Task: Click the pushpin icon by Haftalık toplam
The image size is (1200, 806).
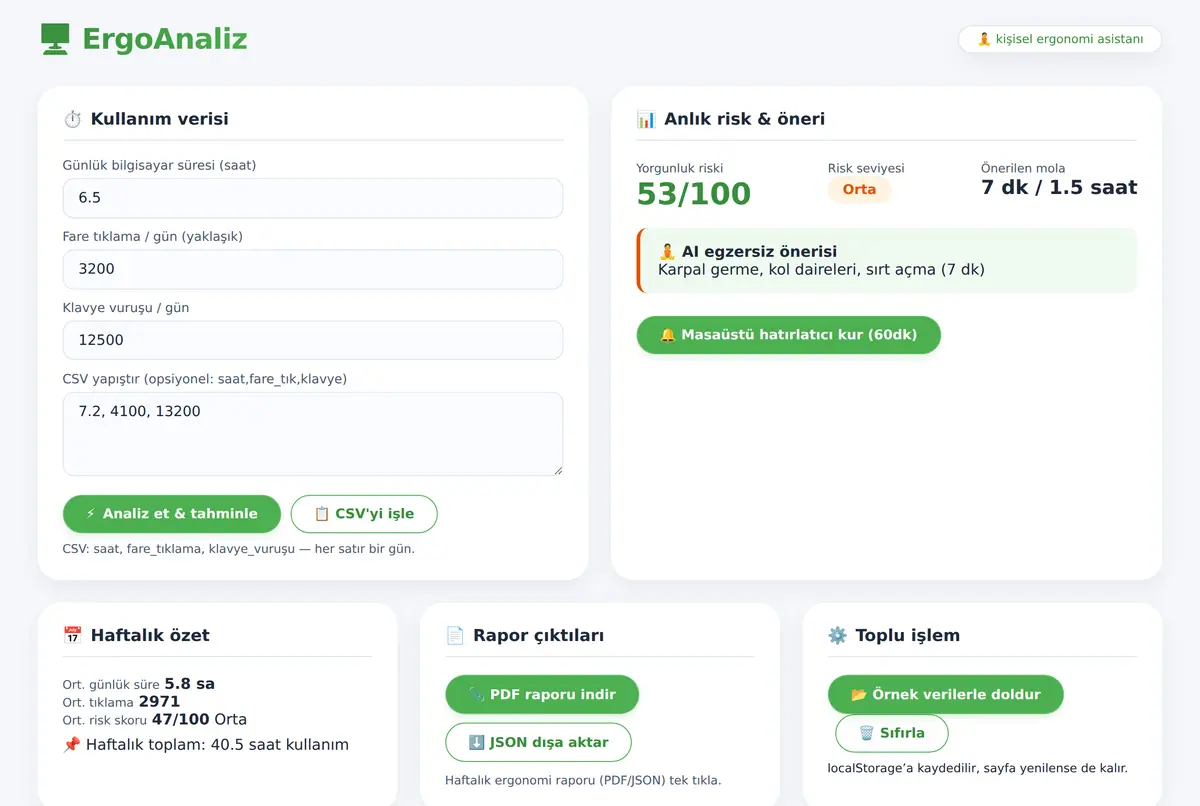Action: (x=72, y=745)
